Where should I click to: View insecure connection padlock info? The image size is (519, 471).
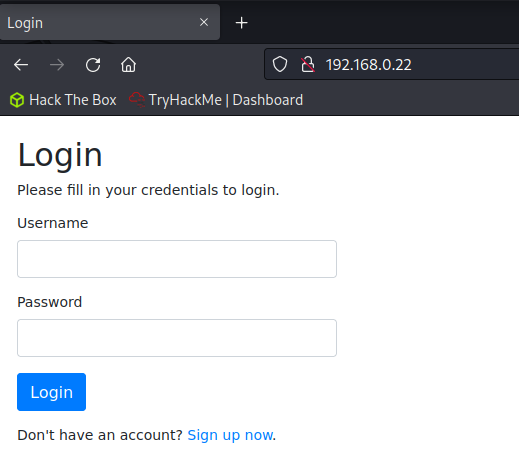click(x=308, y=64)
